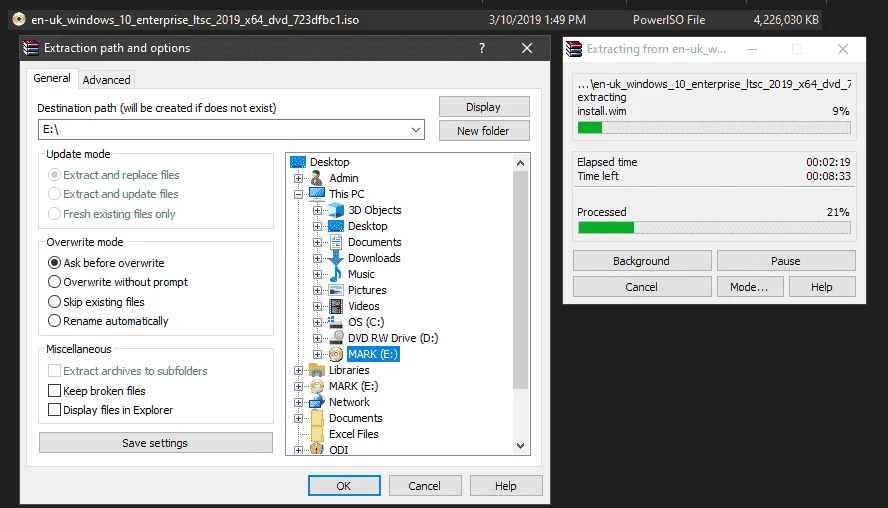888x508 pixels.
Task: Click the Music note icon
Action: point(336,274)
